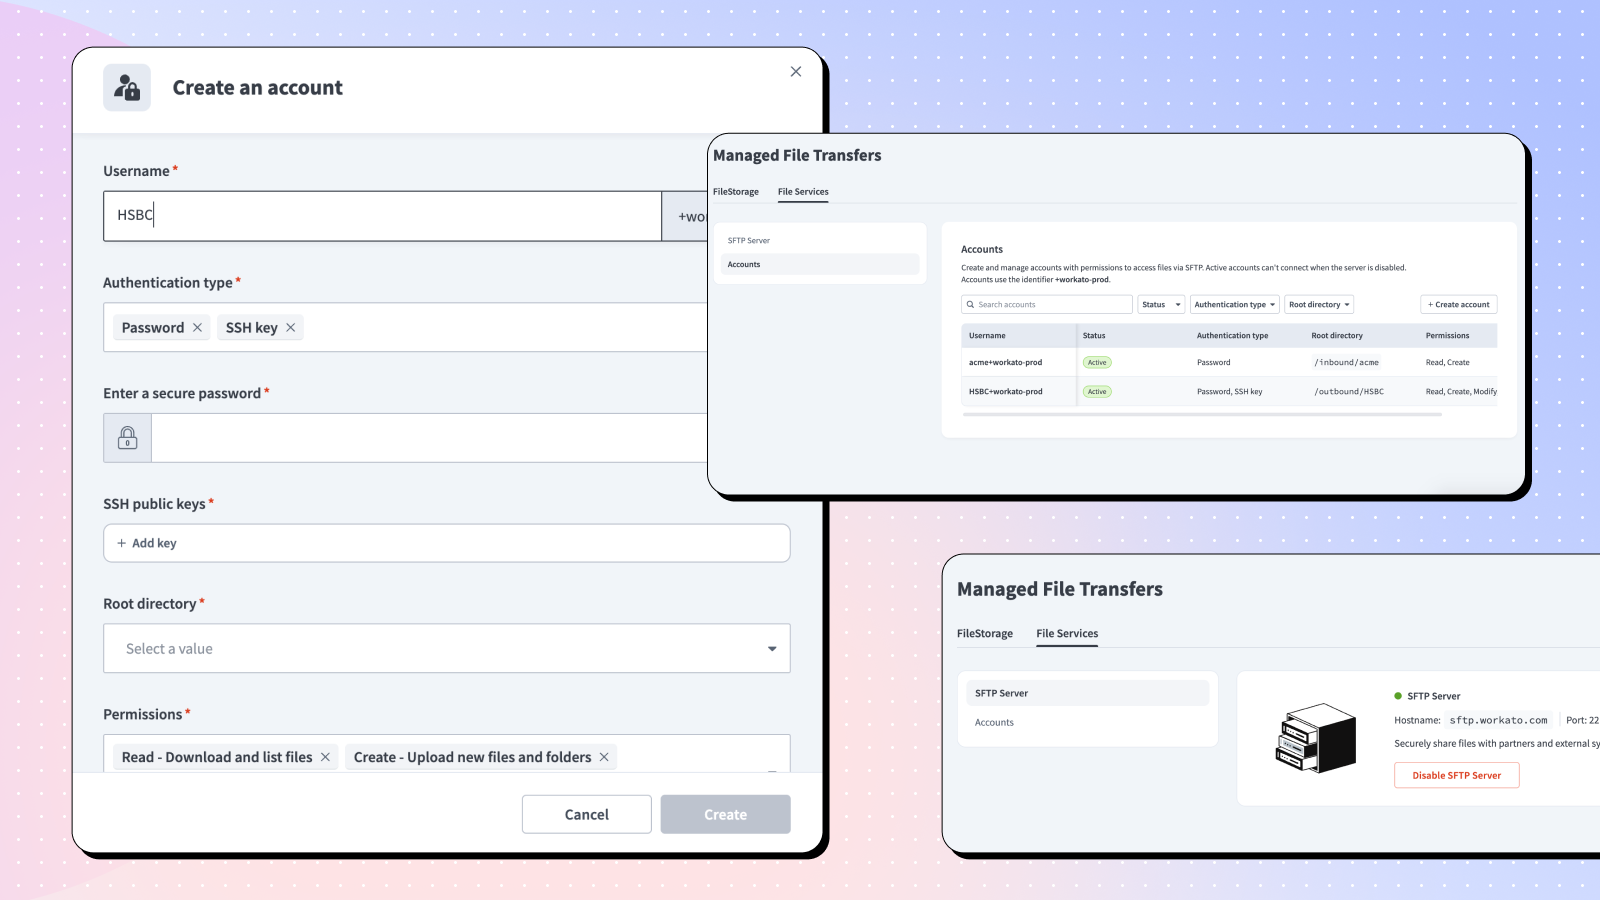Remove the Create upload permission tag
Screen dimensions: 1600x900
pyautogui.click(x=604, y=758)
